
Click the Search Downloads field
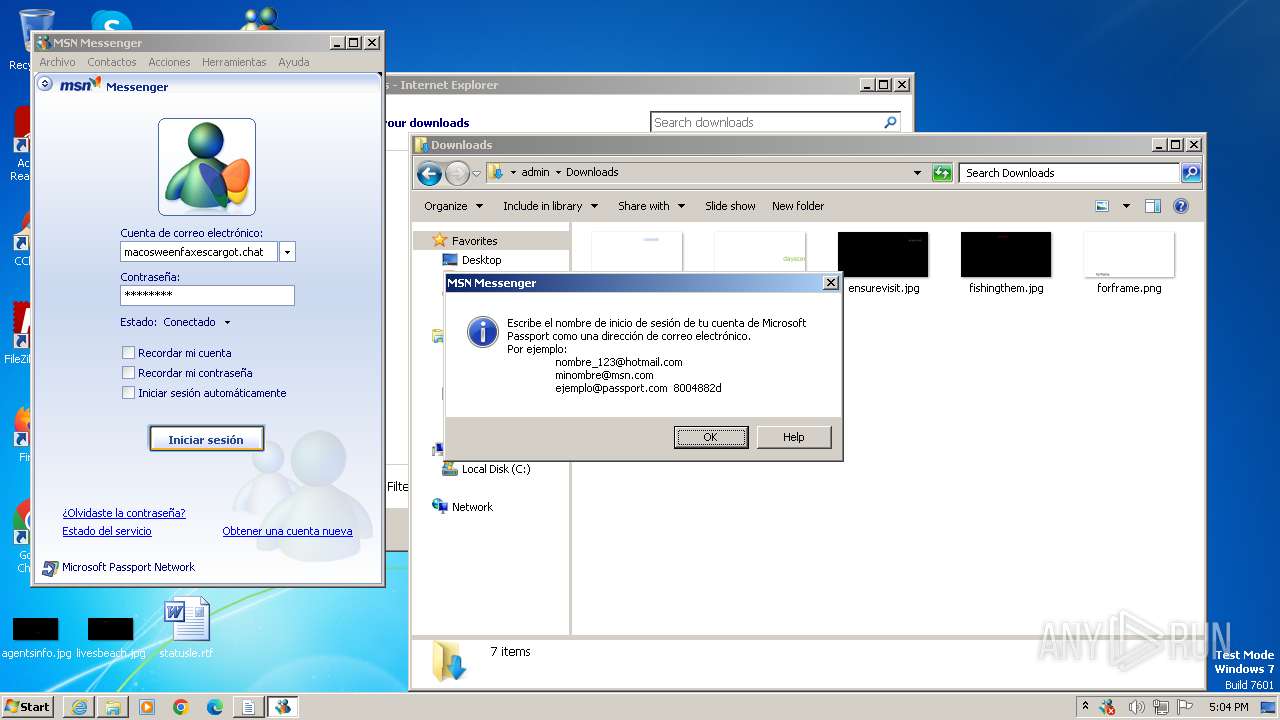coord(1069,173)
